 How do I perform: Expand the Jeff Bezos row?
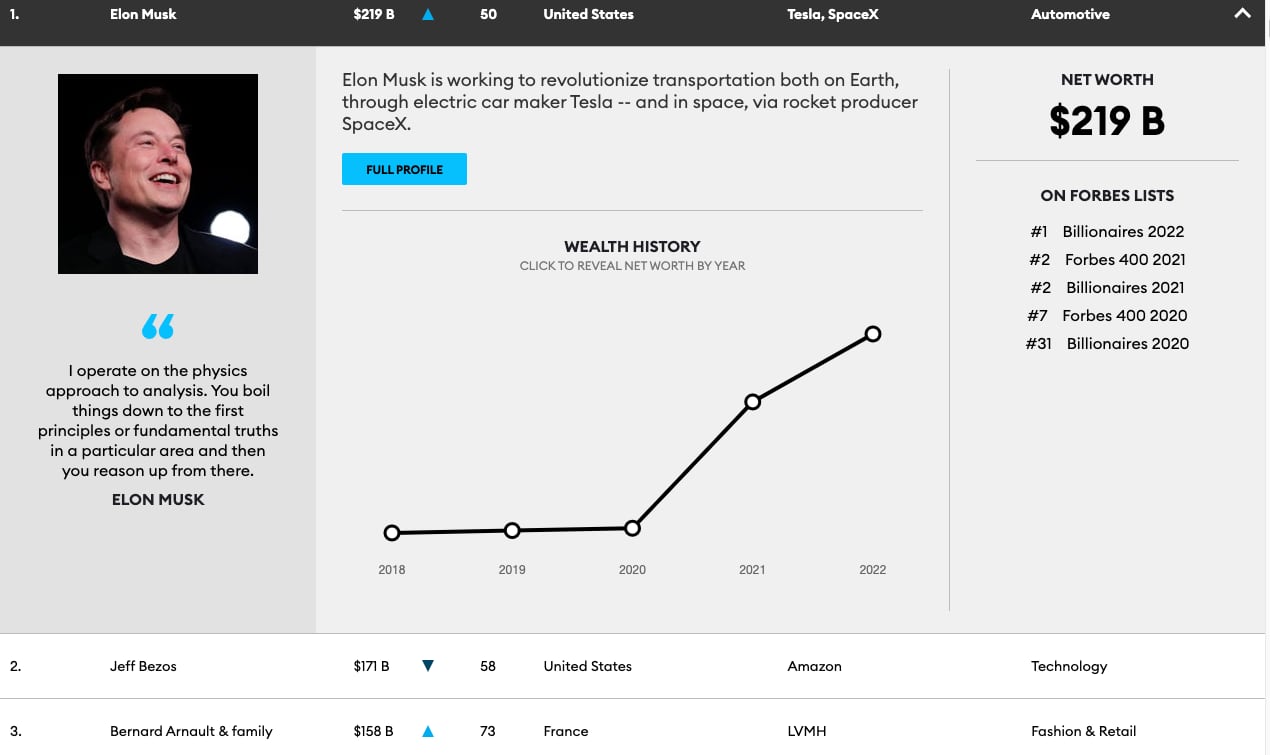(x=143, y=666)
